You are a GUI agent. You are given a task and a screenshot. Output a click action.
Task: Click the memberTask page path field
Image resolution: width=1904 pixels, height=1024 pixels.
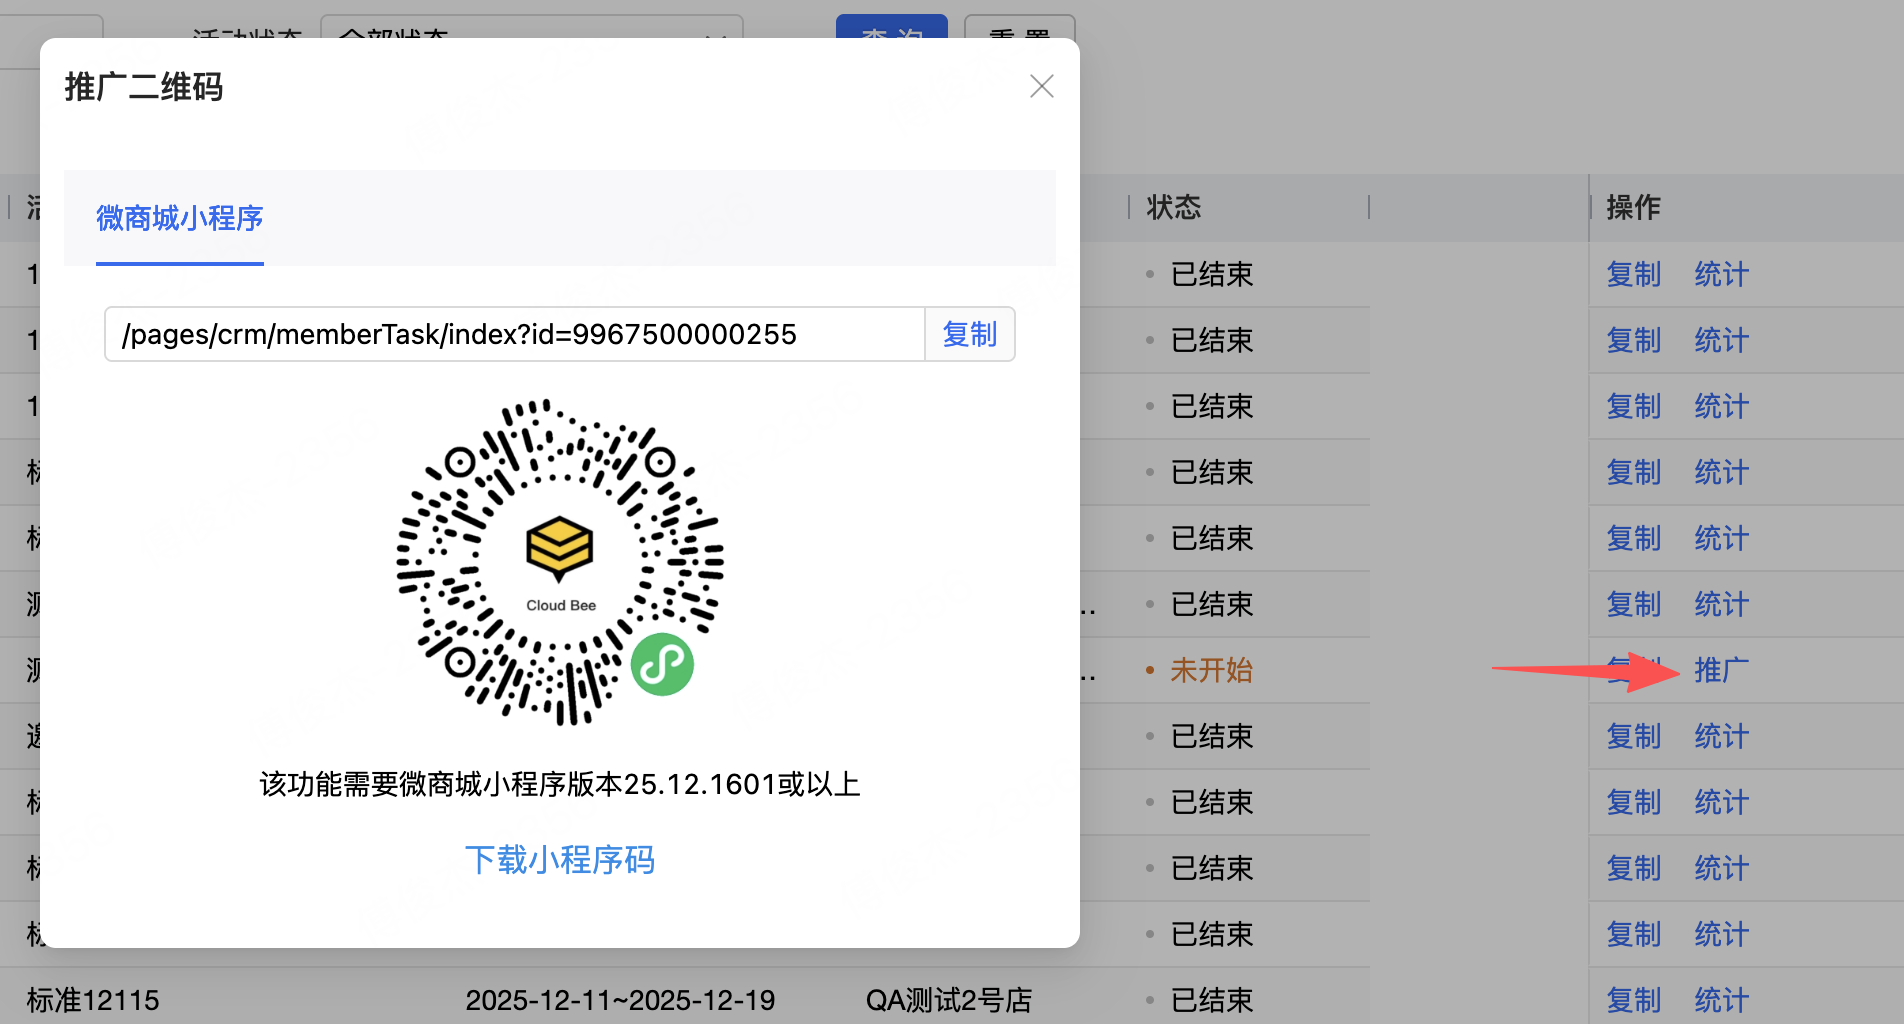pyautogui.click(x=515, y=334)
